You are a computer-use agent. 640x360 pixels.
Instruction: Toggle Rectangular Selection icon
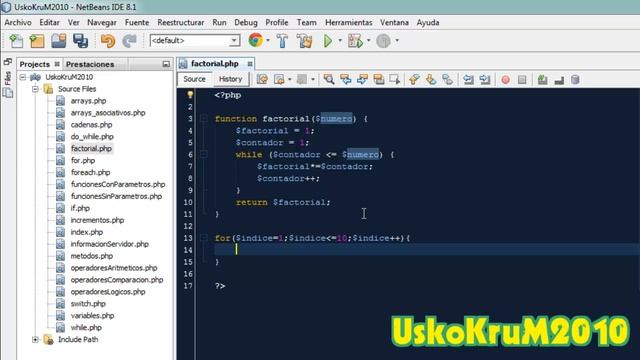(x=395, y=79)
